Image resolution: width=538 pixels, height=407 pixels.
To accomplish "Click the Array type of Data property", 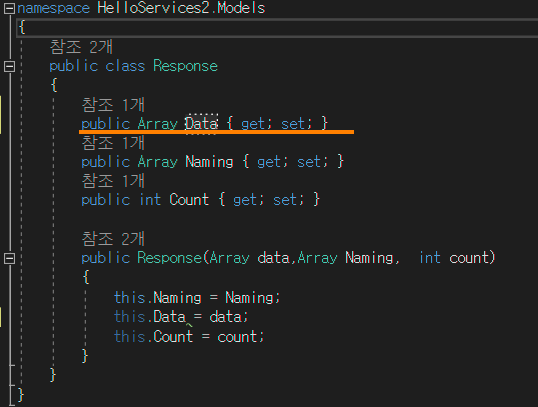I will (157, 124).
